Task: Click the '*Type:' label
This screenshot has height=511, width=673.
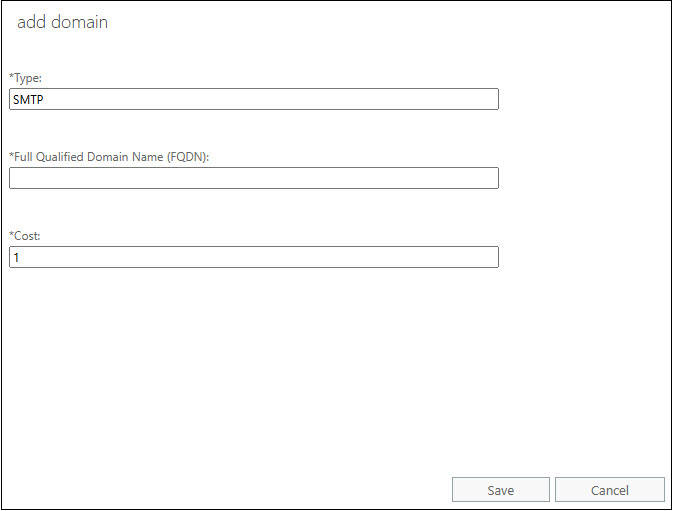Action: [25, 78]
